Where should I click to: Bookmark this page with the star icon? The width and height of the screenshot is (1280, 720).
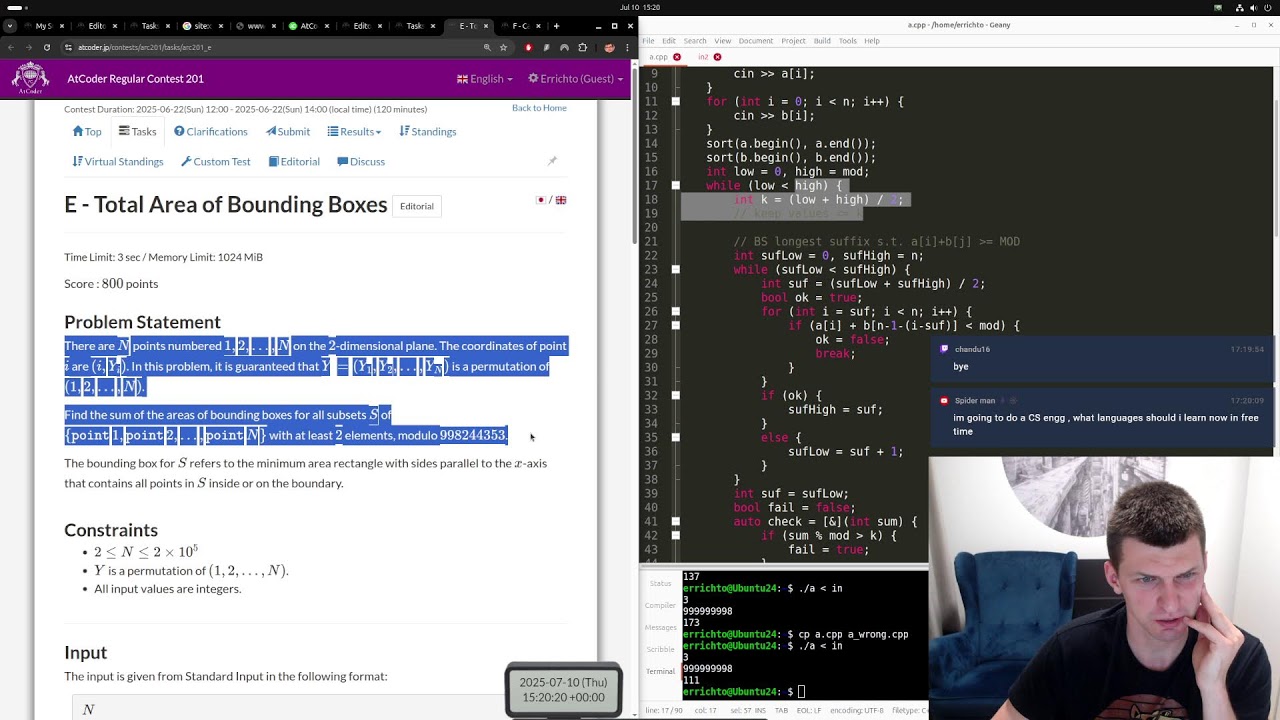(x=503, y=47)
